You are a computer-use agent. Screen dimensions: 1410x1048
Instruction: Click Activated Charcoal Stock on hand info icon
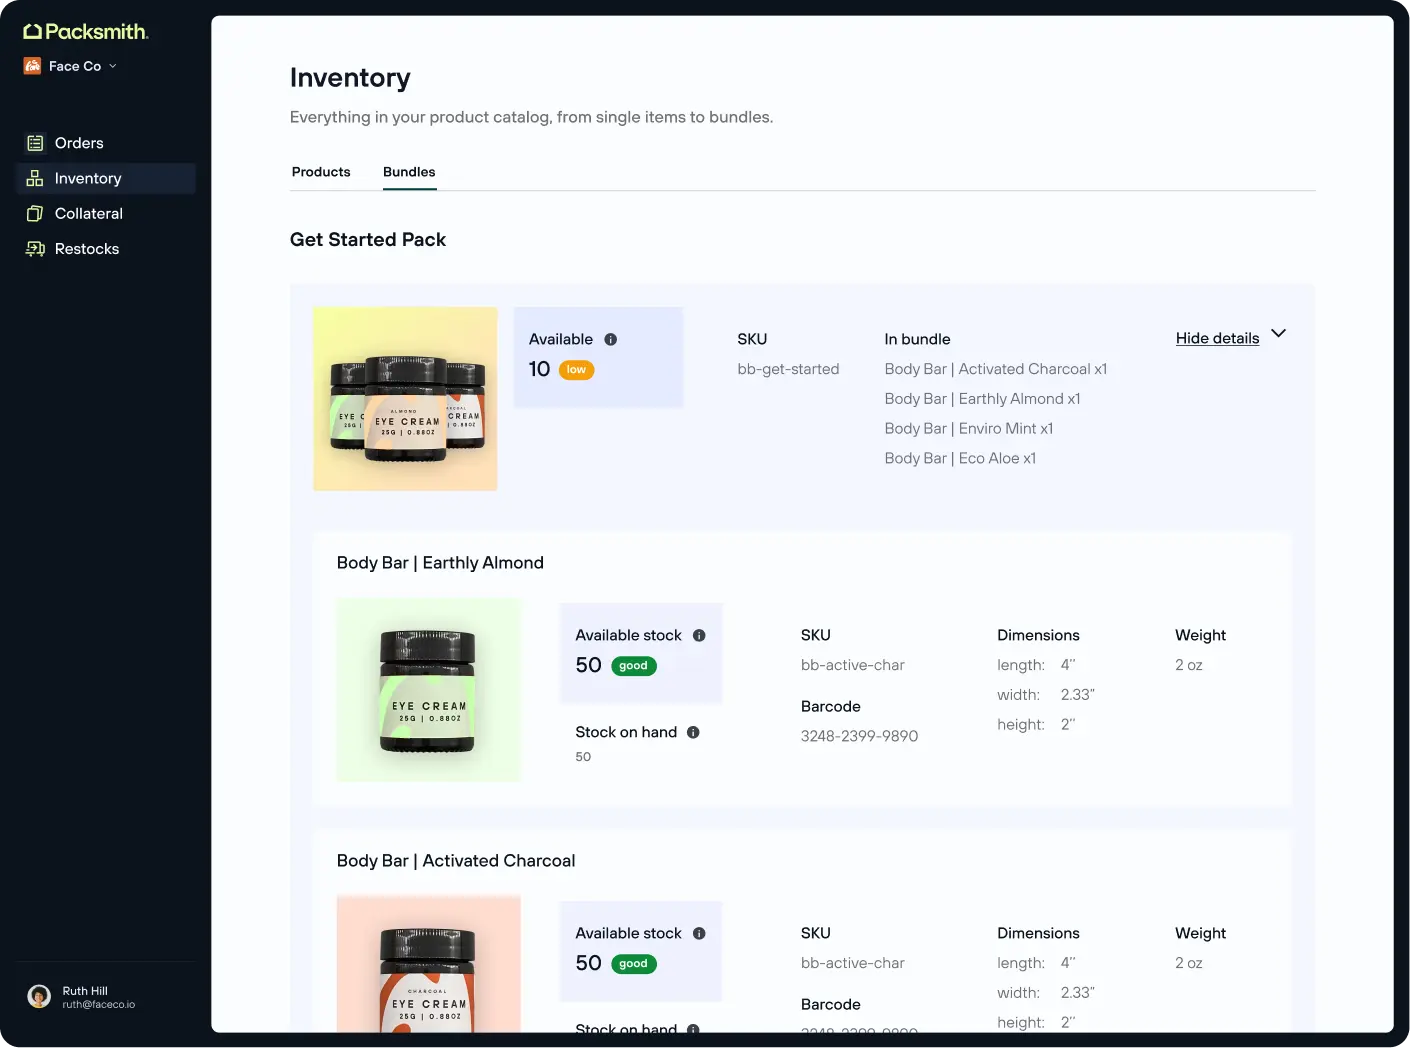693,1028
